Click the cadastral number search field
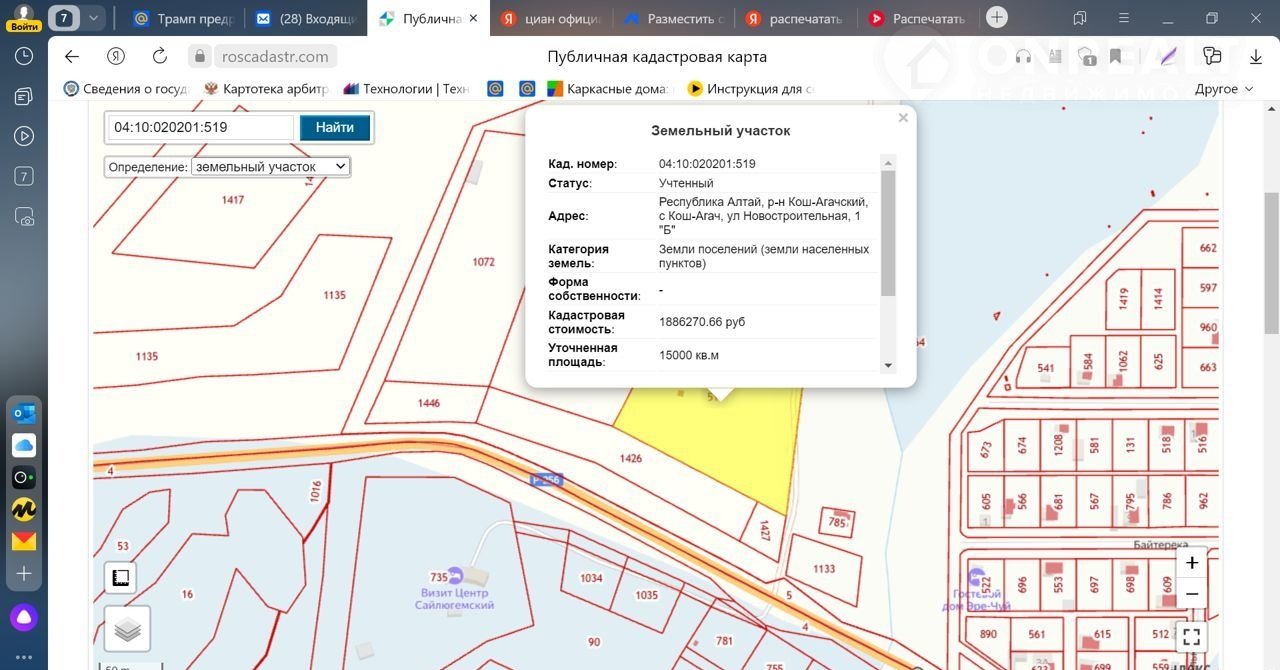This screenshot has width=1280, height=670. [201, 128]
